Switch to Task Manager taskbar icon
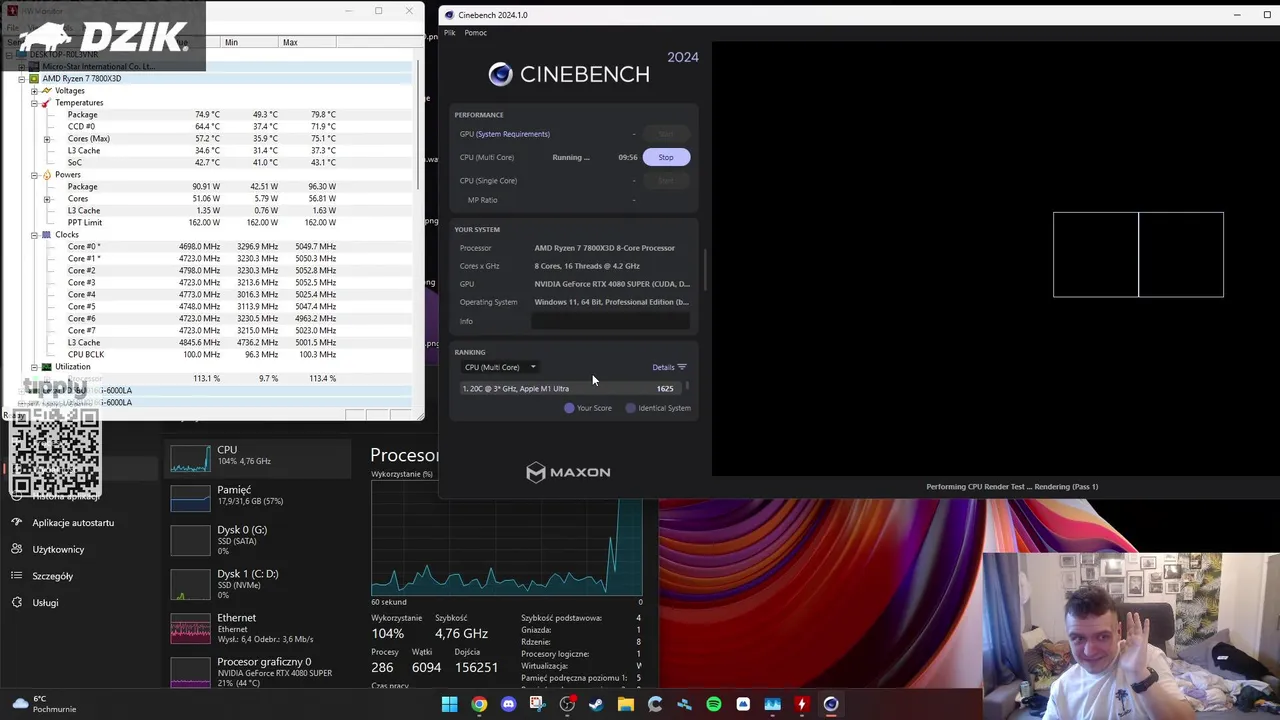 pyautogui.click(x=772, y=704)
